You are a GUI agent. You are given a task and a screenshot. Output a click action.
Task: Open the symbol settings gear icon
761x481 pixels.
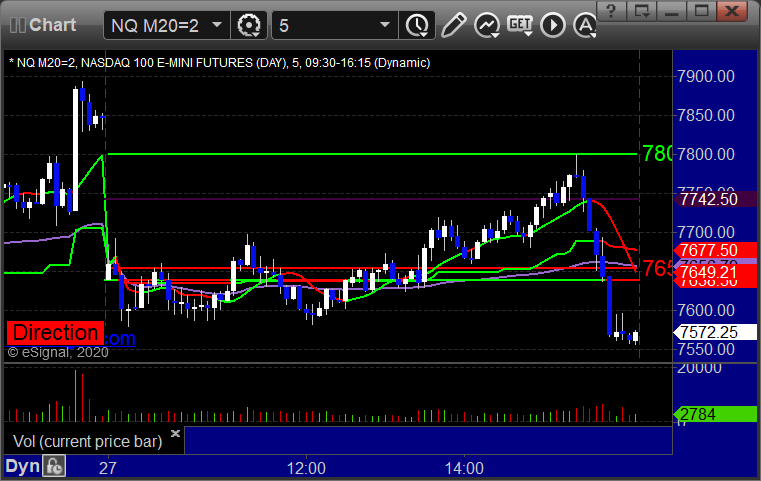pyautogui.click(x=248, y=25)
